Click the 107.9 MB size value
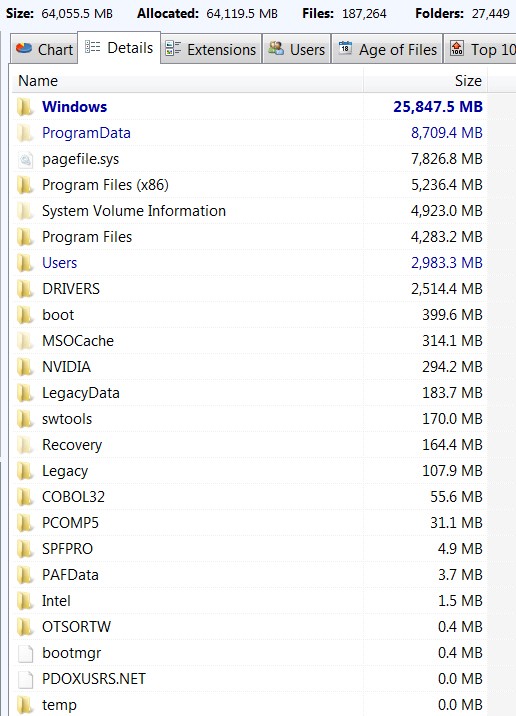 click(x=452, y=471)
